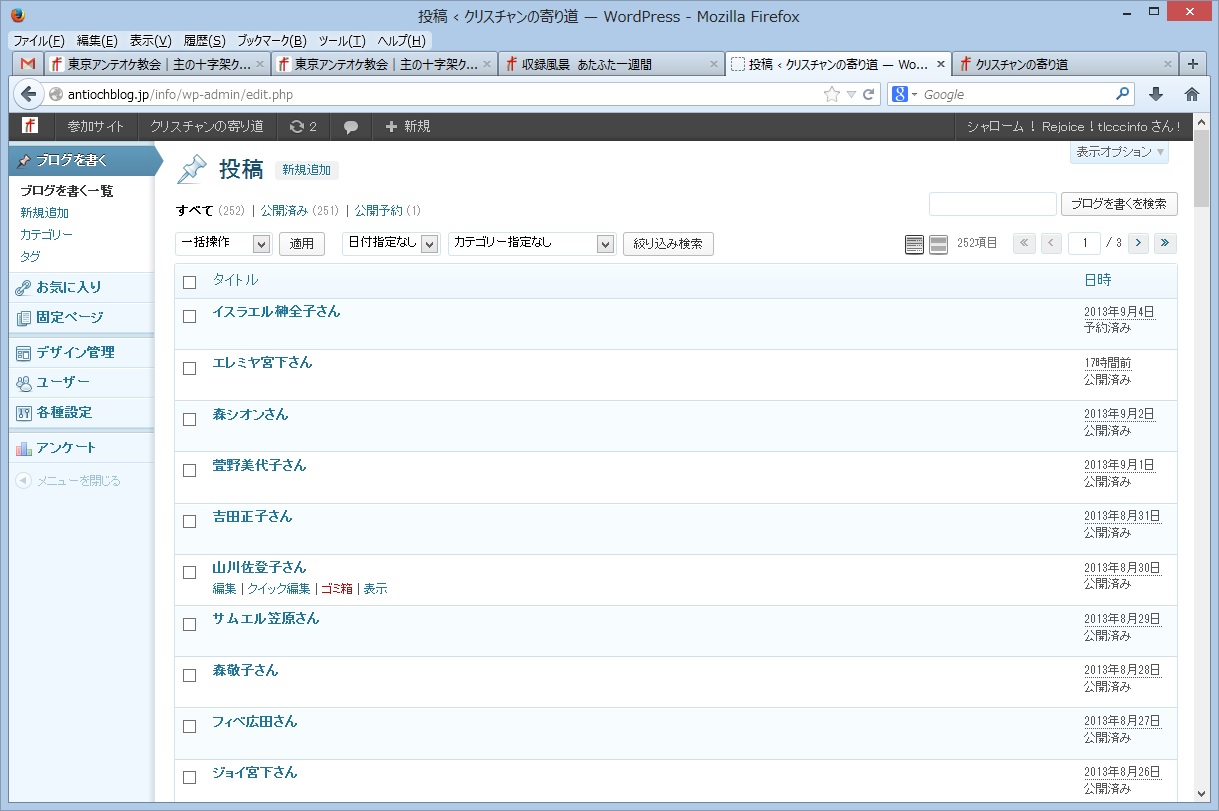
Task: Jump to last page arrow in pagination
Action: click(1165, 243)
